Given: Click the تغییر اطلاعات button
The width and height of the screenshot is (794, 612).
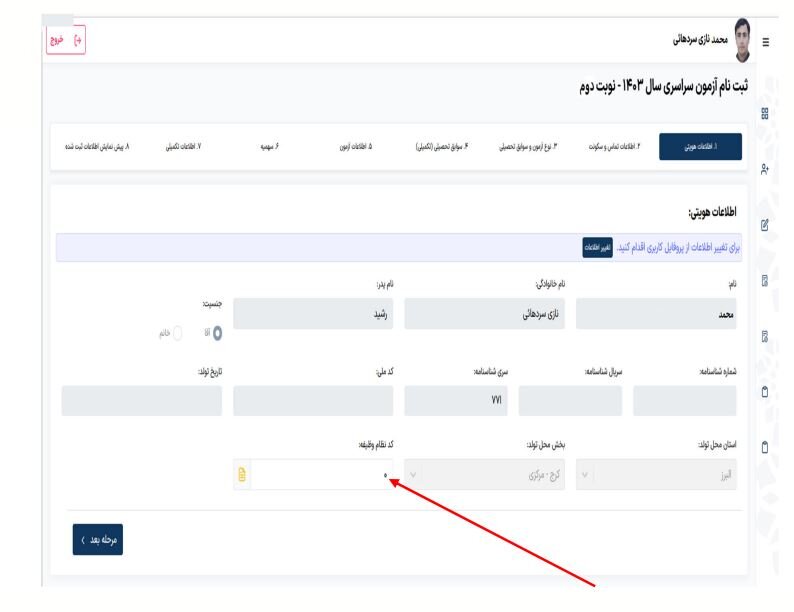Looking at the screenshot, I should click(598, 247).
